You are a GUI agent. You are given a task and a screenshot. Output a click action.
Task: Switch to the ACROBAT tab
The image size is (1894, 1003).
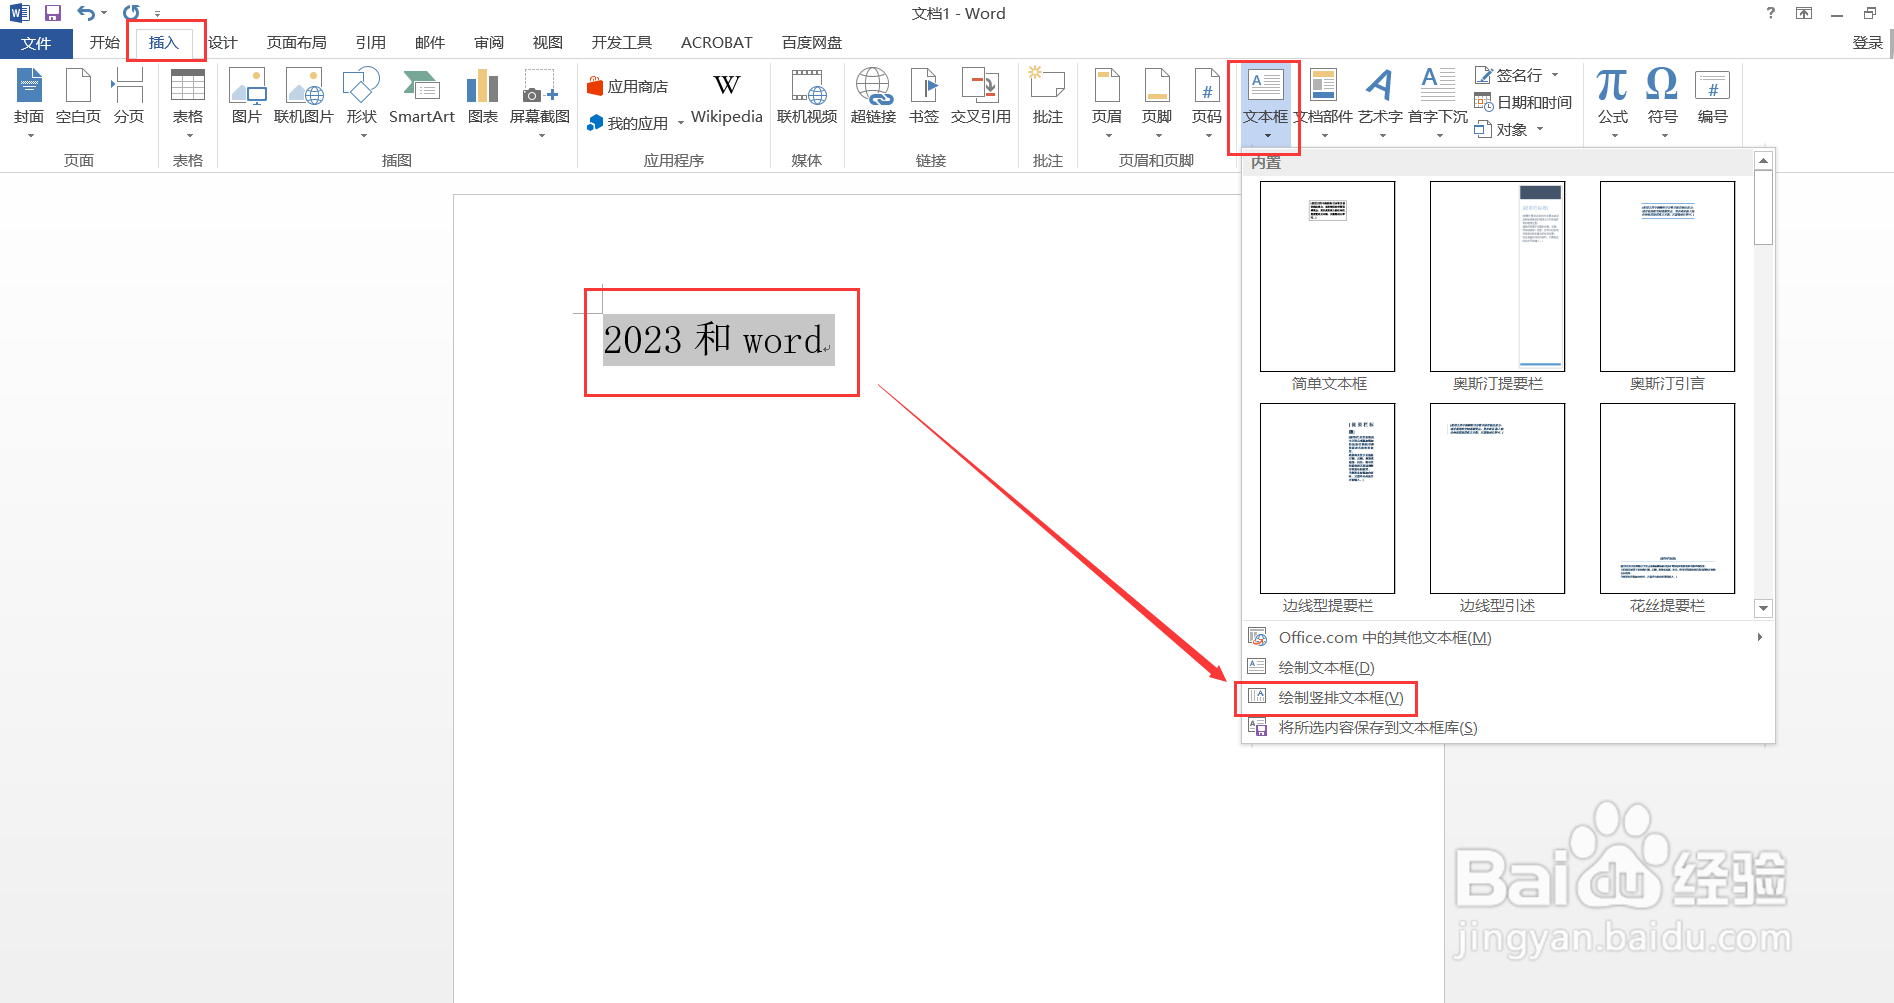tap(716, 43)
